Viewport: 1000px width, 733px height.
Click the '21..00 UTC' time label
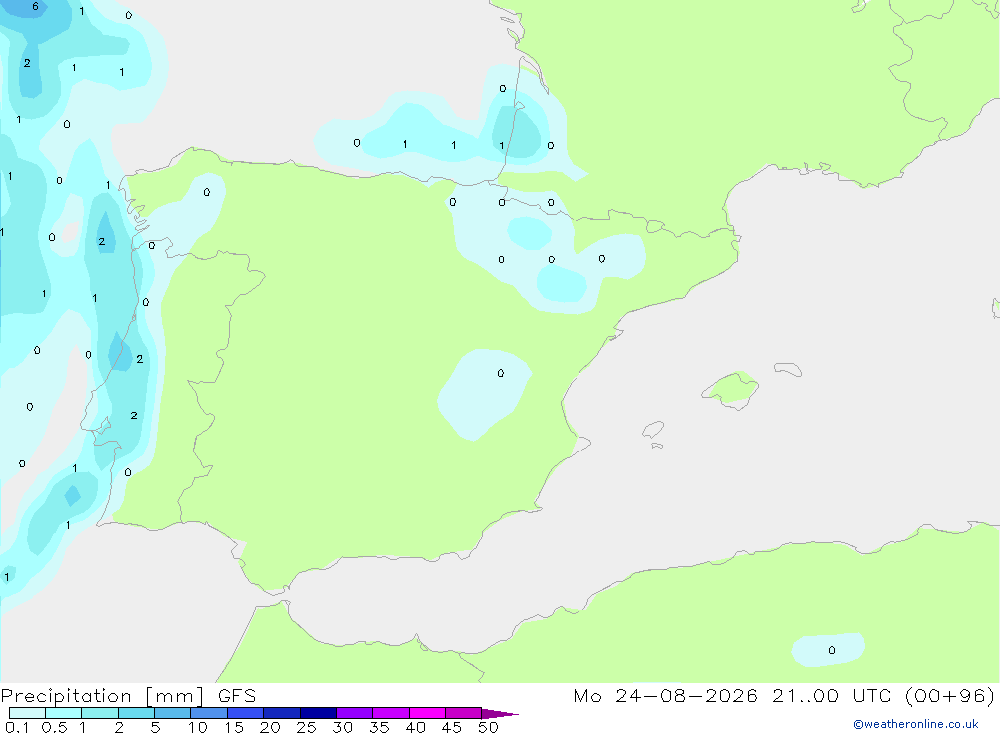[x=832, y=696]
